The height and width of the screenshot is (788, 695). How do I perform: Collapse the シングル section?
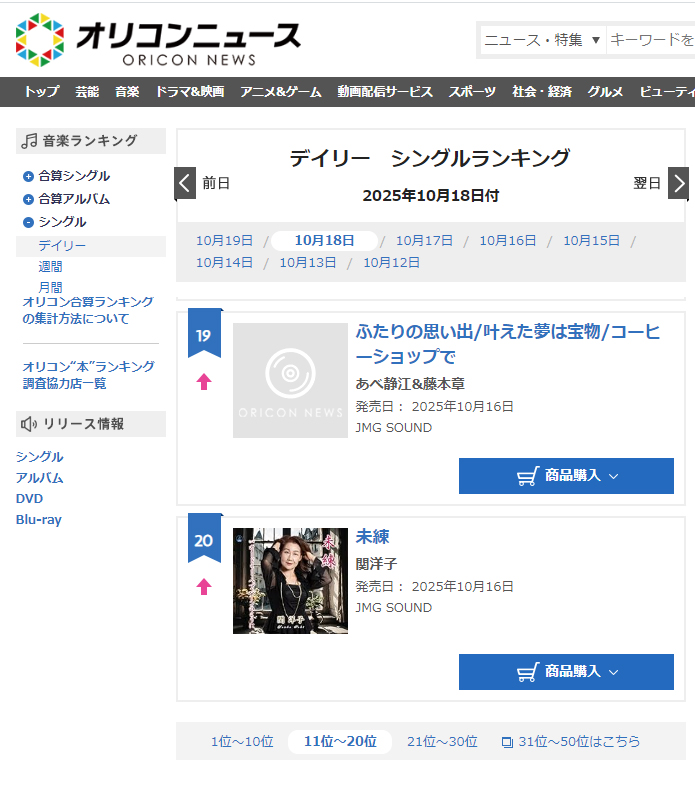[x=28, y=222]
